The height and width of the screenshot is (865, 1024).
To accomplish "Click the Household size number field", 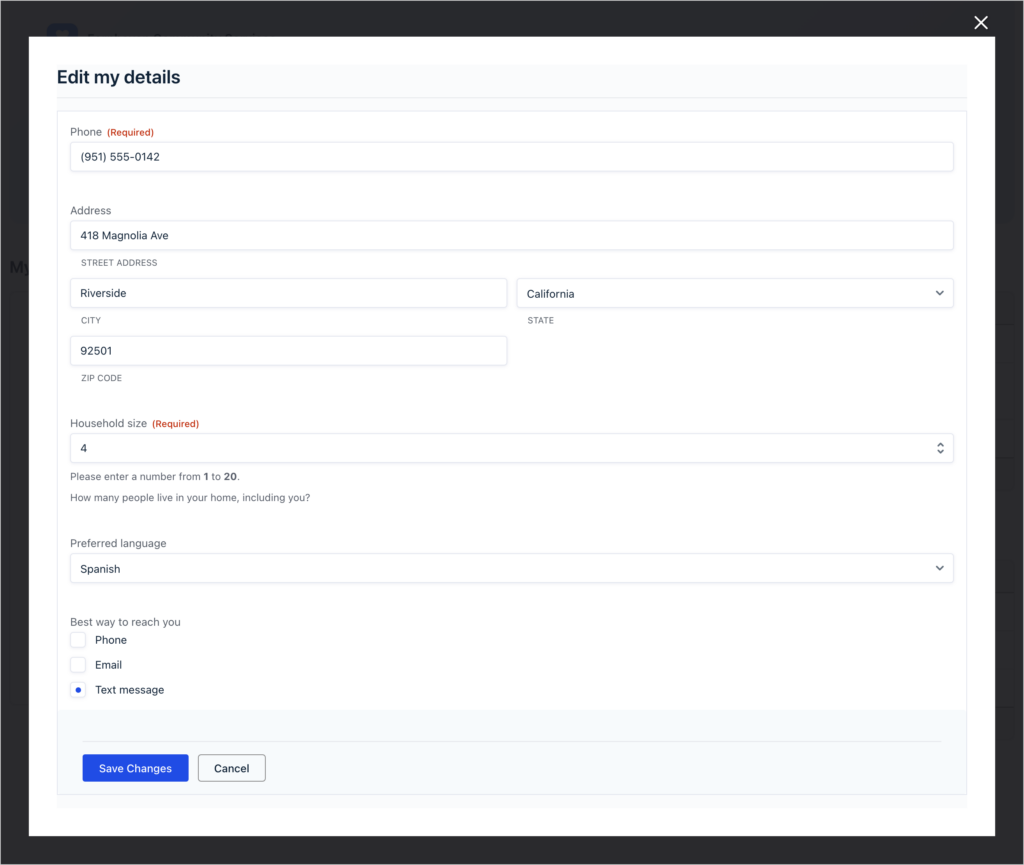I will (x=511, y=448).
